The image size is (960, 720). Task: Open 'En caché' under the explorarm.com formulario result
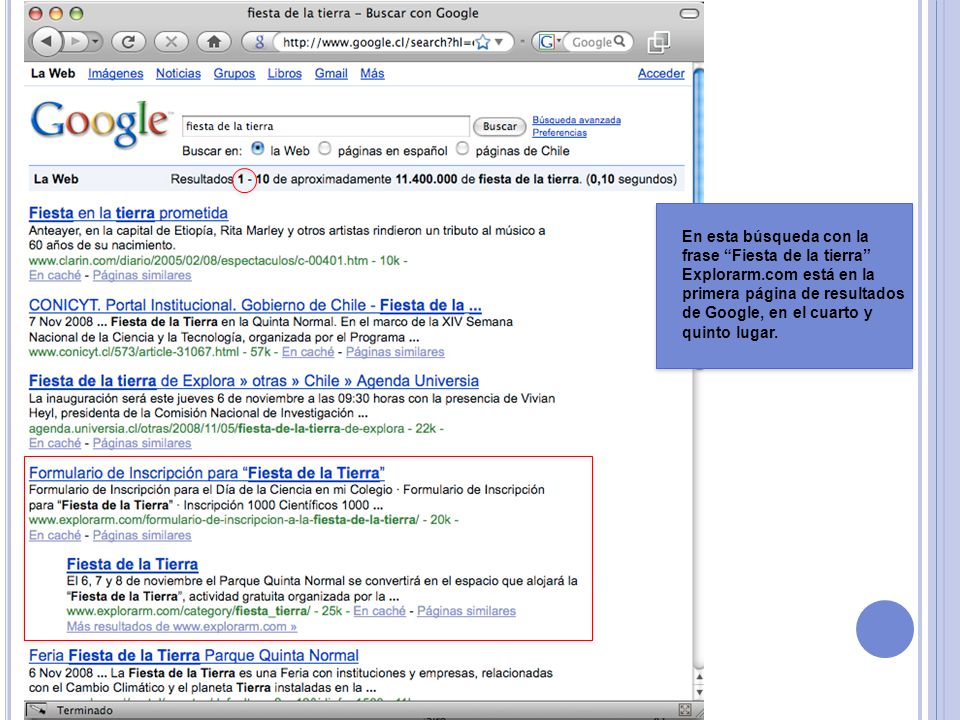(55, 536)
